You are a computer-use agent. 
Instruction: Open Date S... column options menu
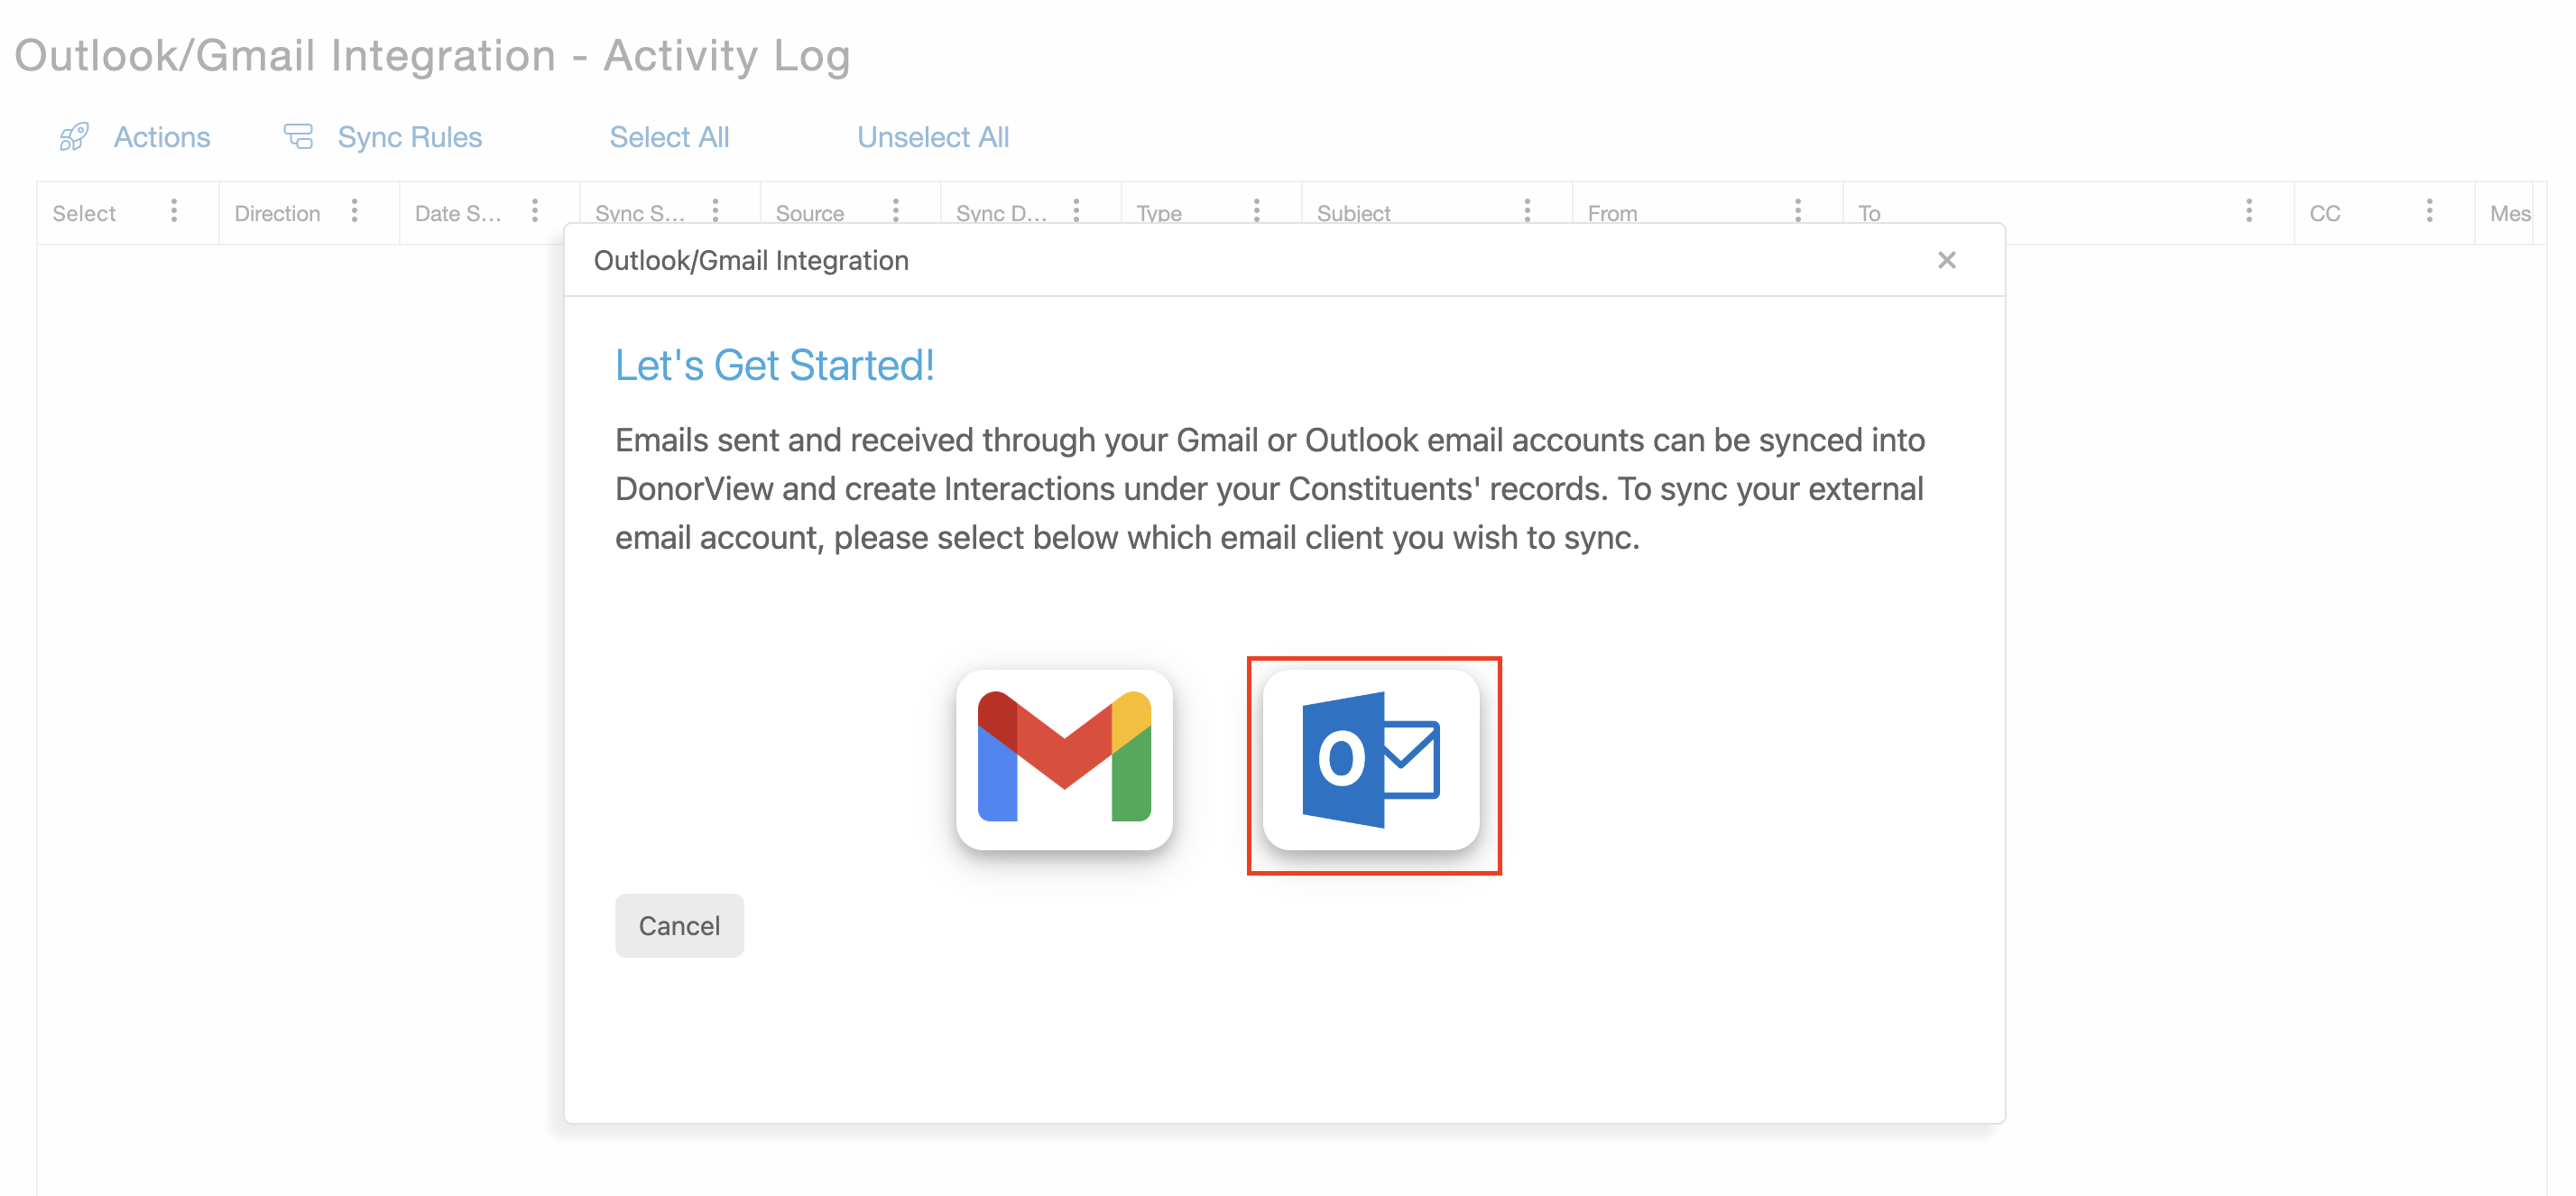[x=535, y=211]
